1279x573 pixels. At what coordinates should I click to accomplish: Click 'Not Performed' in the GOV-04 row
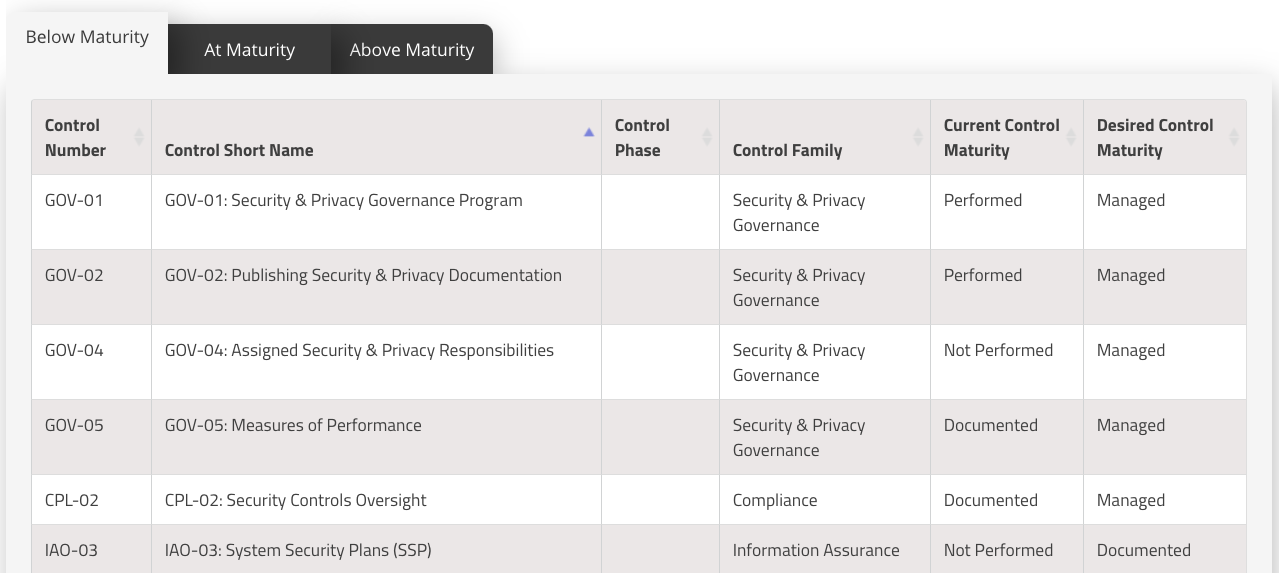(x=998, y=350)
